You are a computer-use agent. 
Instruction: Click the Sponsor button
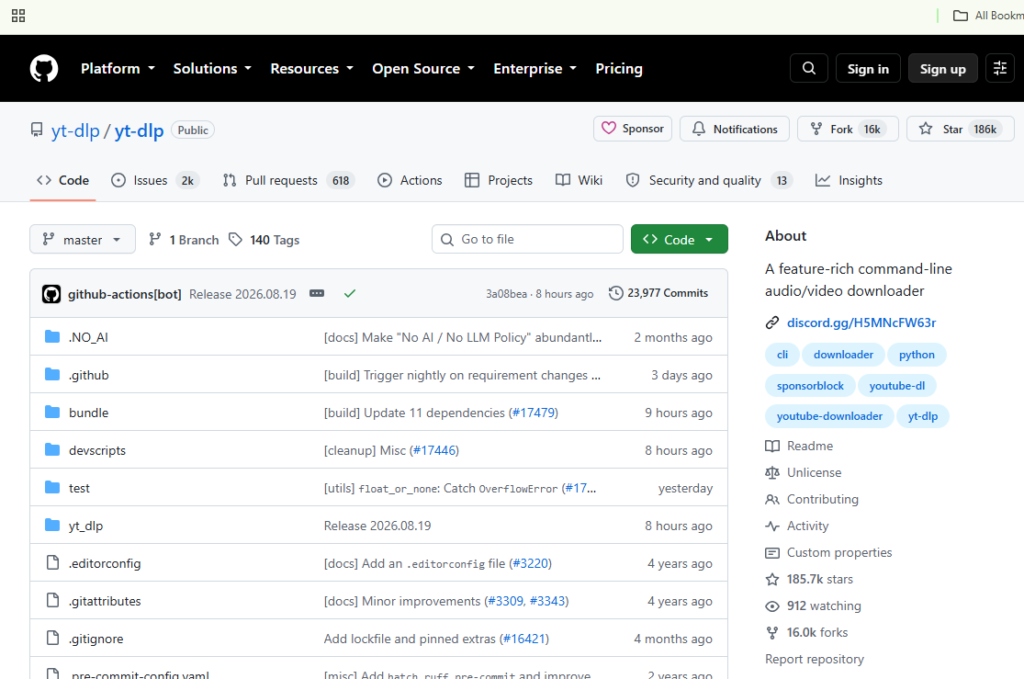[633, 129]
